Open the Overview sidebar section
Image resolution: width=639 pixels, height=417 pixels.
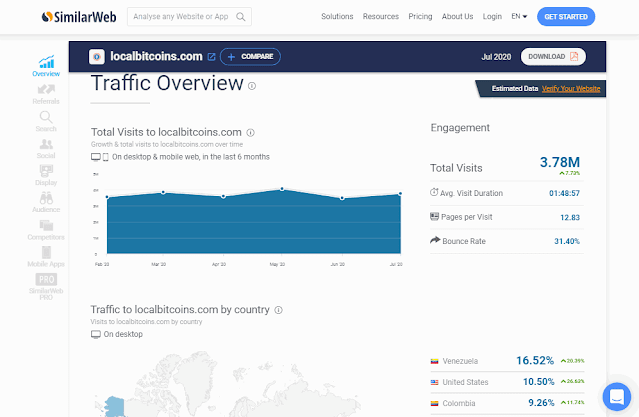46,66
